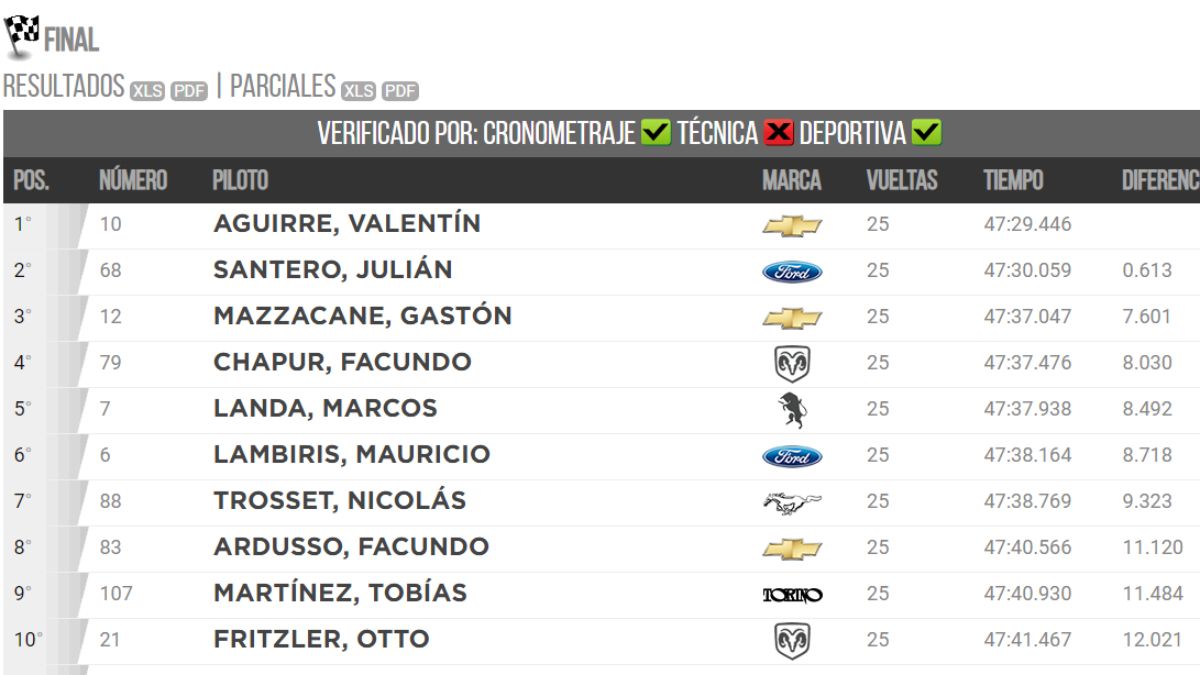
Task: Click the green Cronometraje verification check
Action: click(656, 133)
